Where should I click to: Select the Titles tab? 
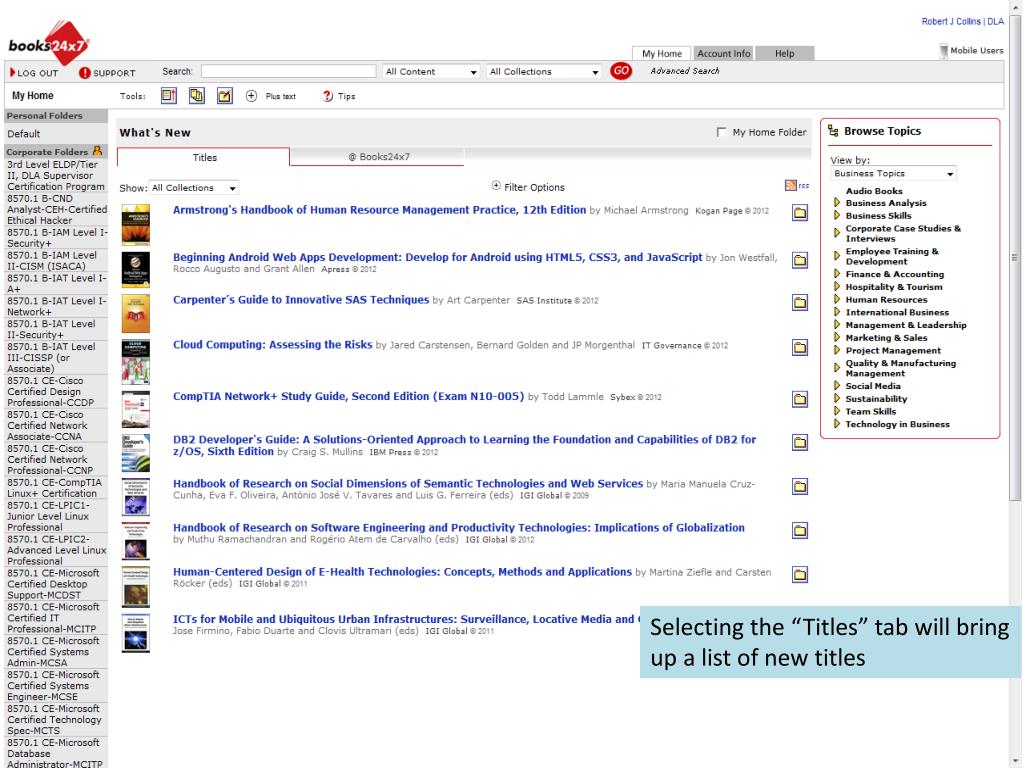[x=204, y=157]
